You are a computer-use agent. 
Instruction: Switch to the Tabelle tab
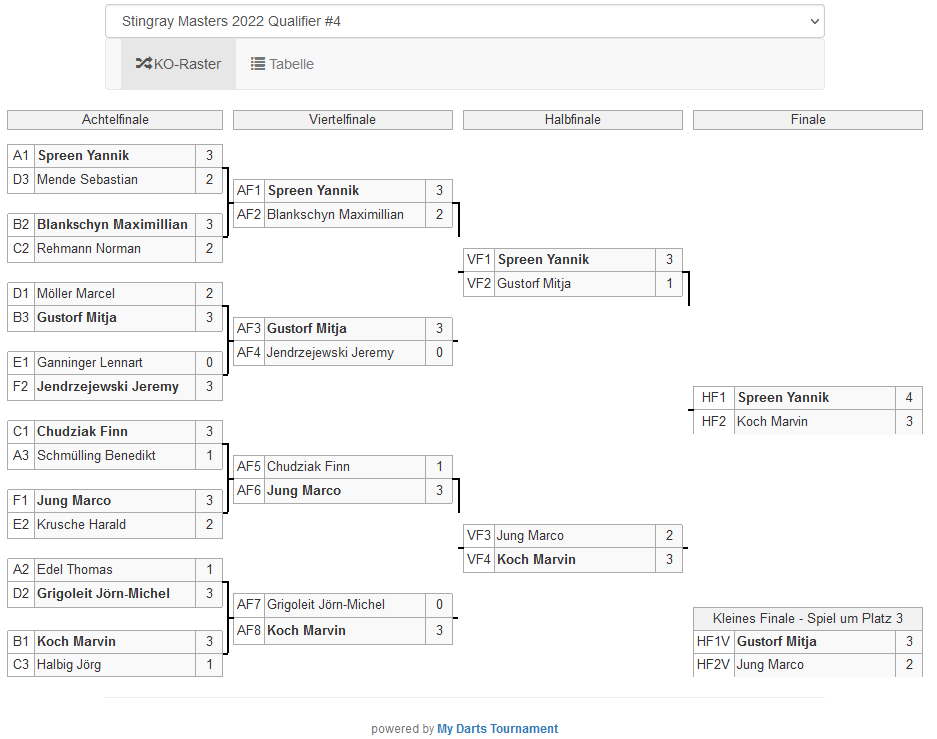point(282,64)
